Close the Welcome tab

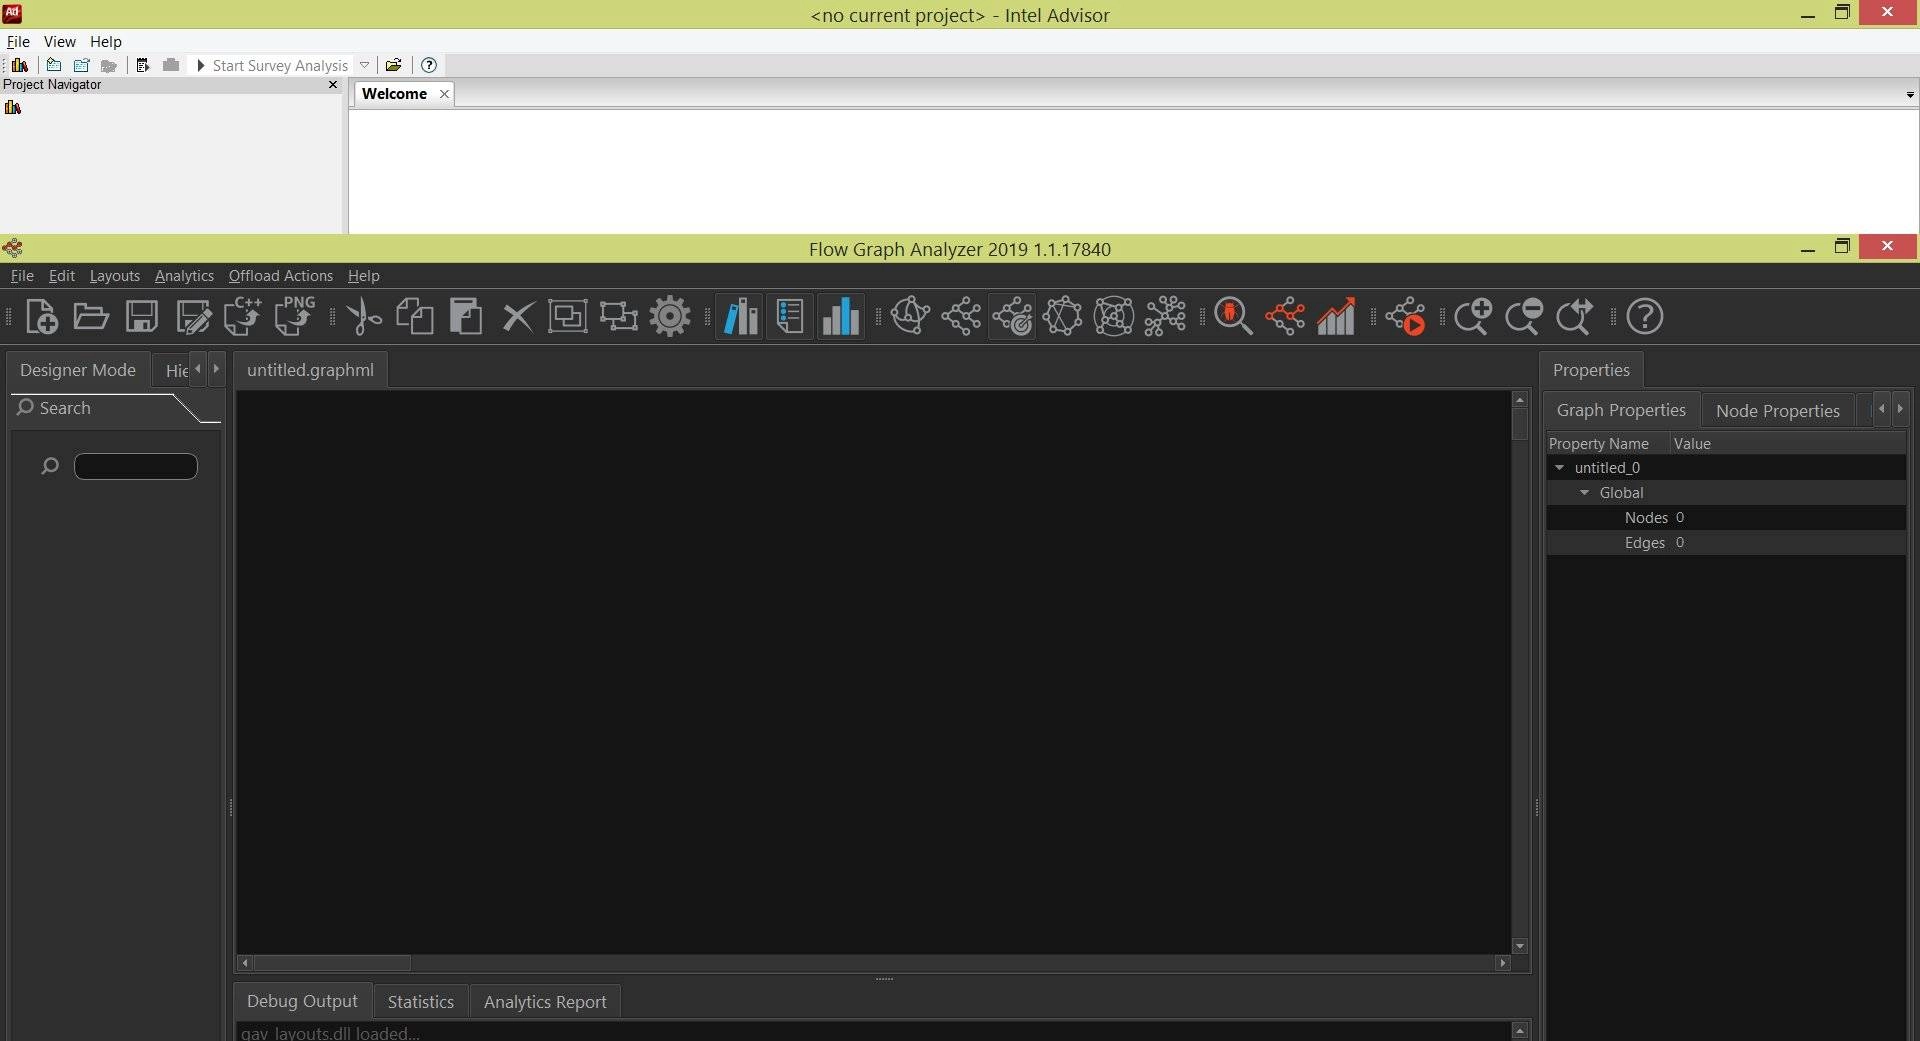pyautogui.click(x=444, y=93)
